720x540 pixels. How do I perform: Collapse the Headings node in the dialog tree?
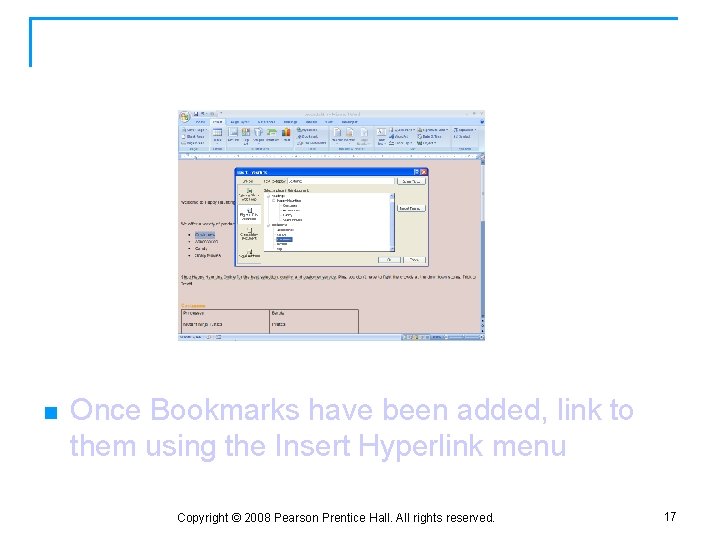(x=269, y=196)
